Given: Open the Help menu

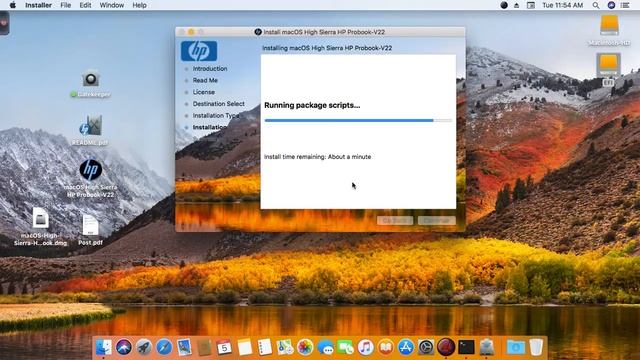Looking at the screenshot, I should tap(140, 5).
